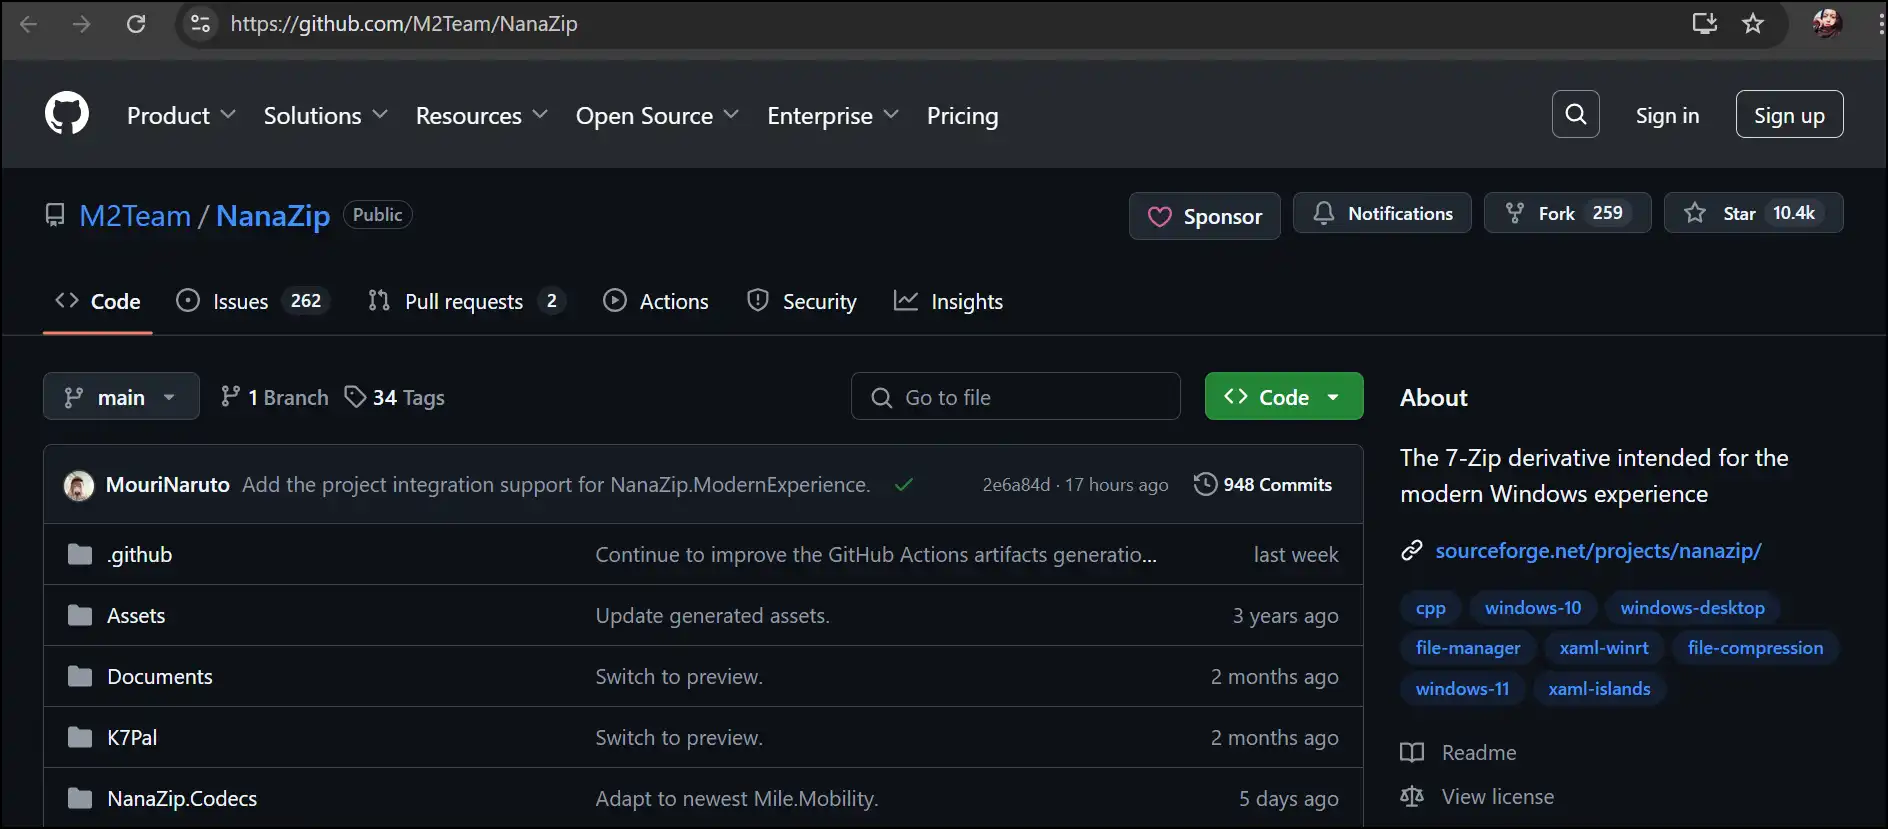Click the xaml-winrt topic tag
Image resolution: width=1888 pixels, height=829 pixels.
click(x=1604, y=648)
